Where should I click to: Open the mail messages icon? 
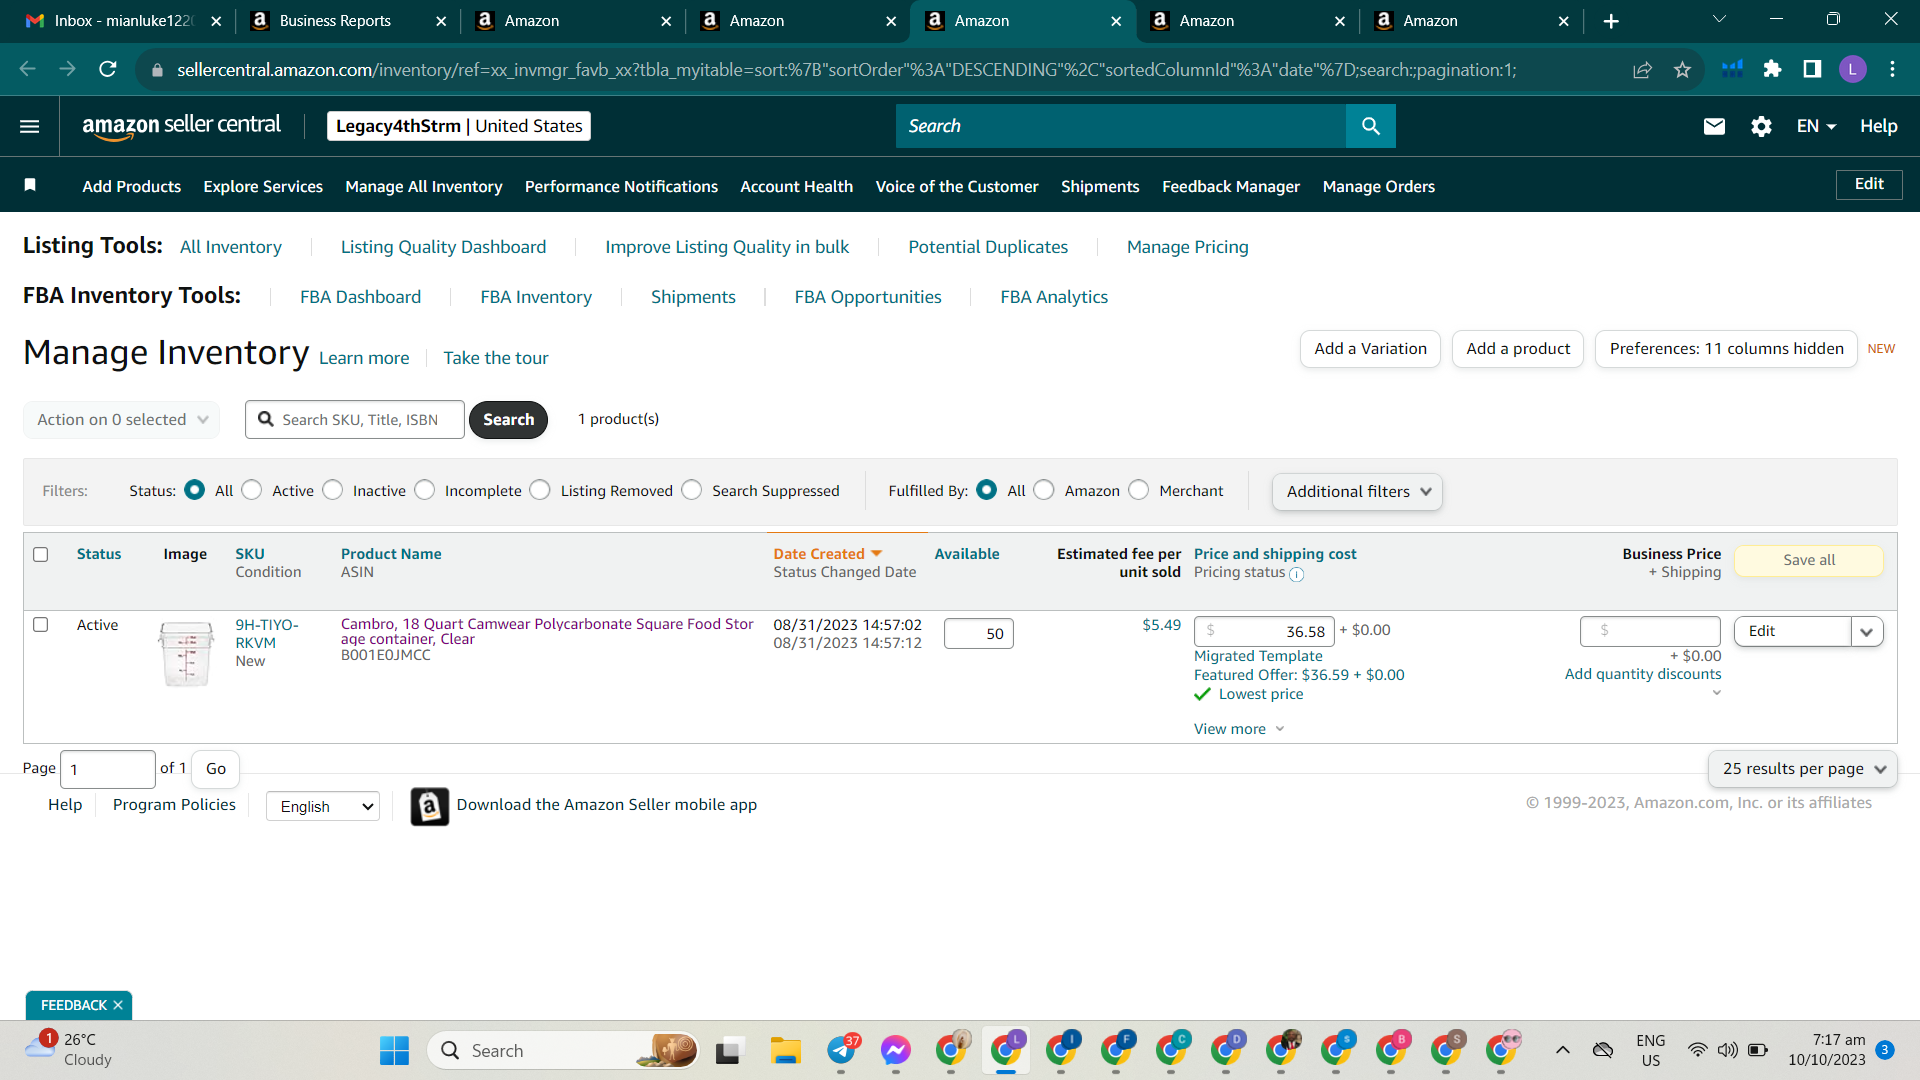coord(1714,126)
